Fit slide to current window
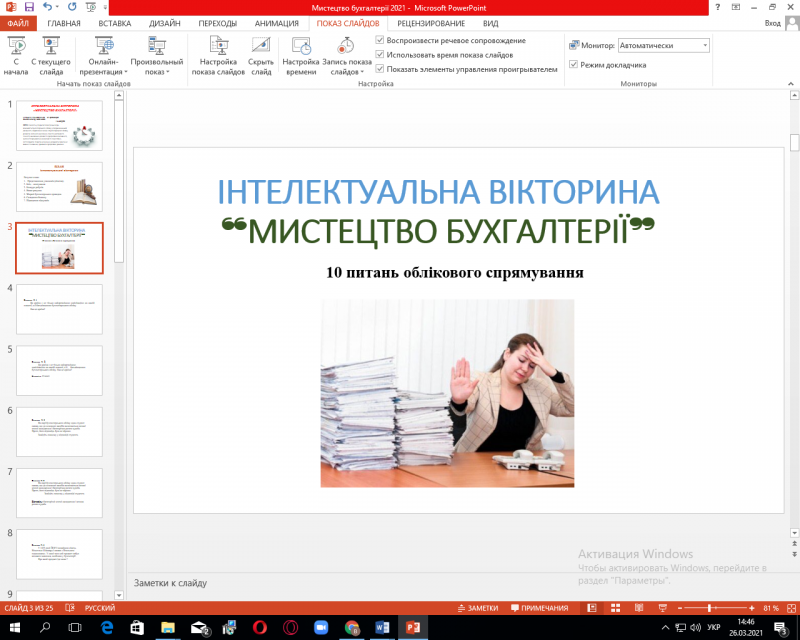800x640 pixels. click(791, 608)
